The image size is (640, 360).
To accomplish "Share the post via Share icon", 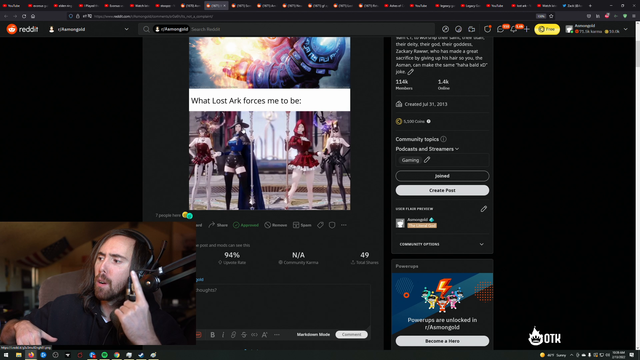I will click(218, 225).
